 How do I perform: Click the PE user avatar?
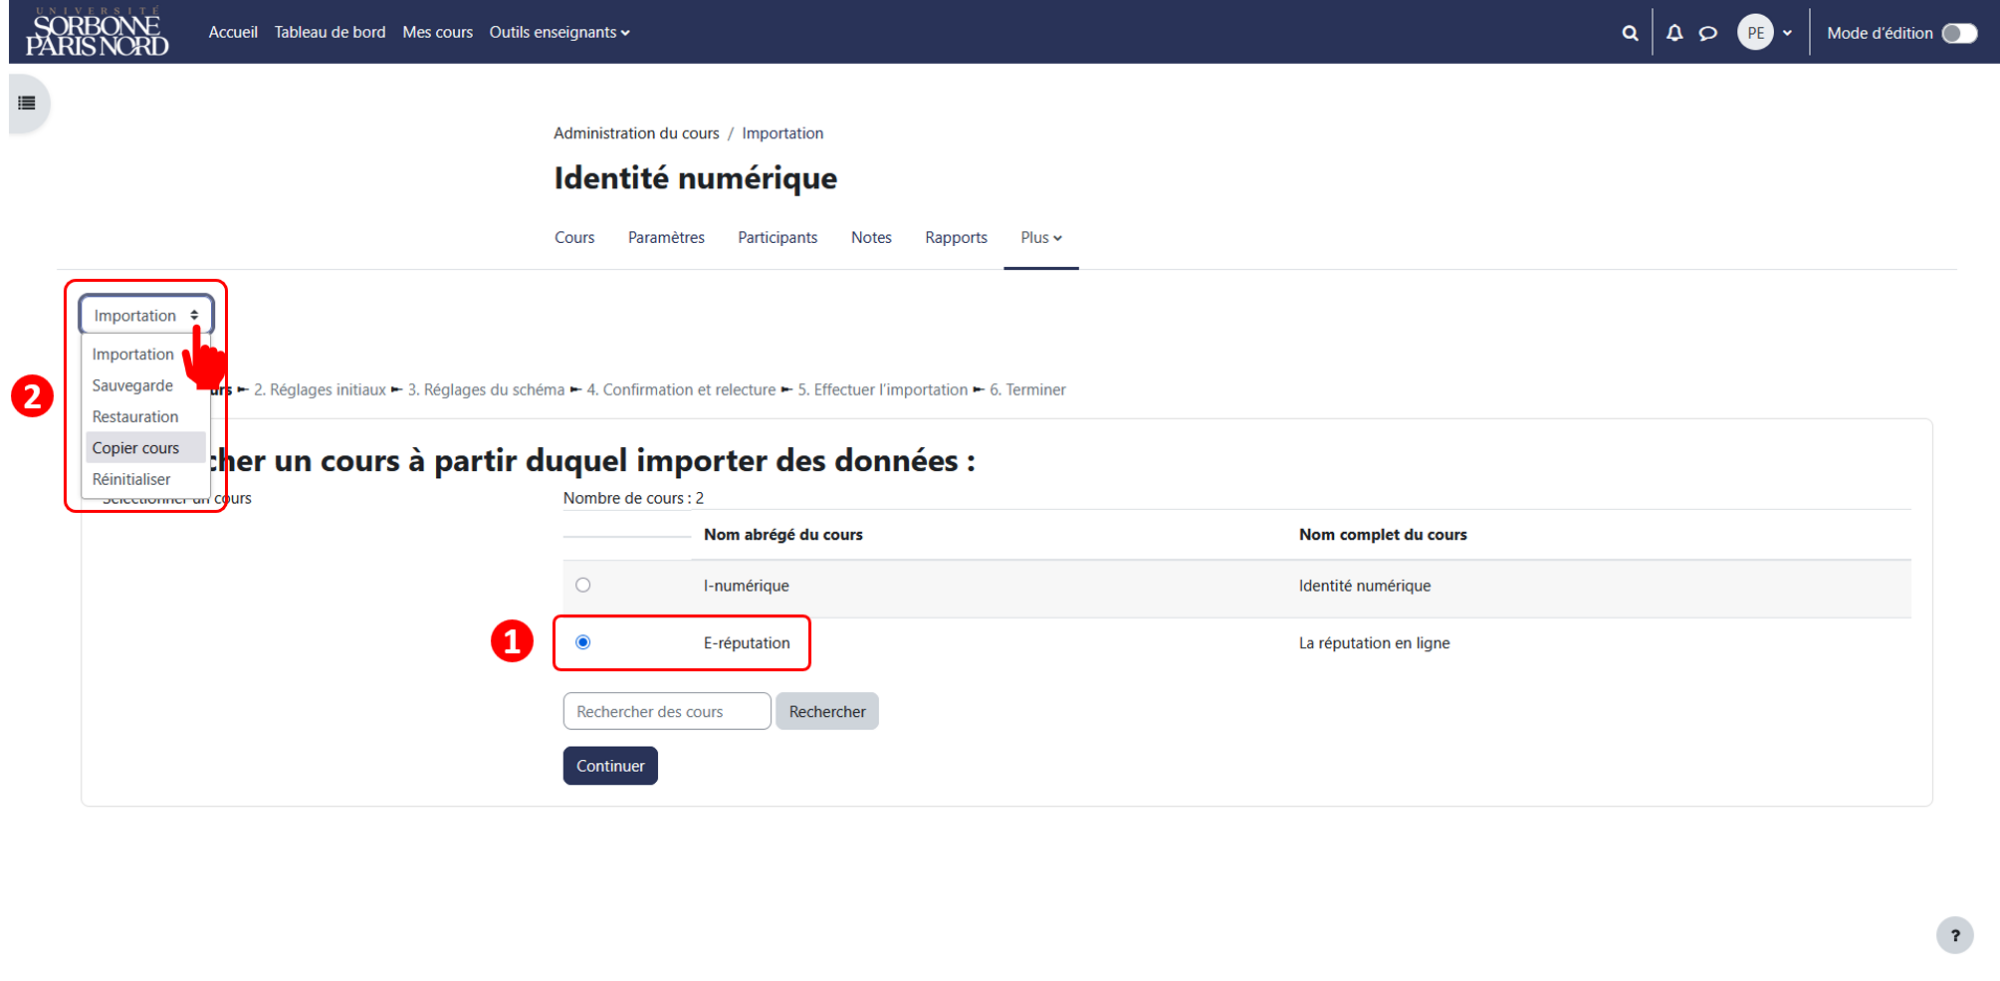[1755, 33]
